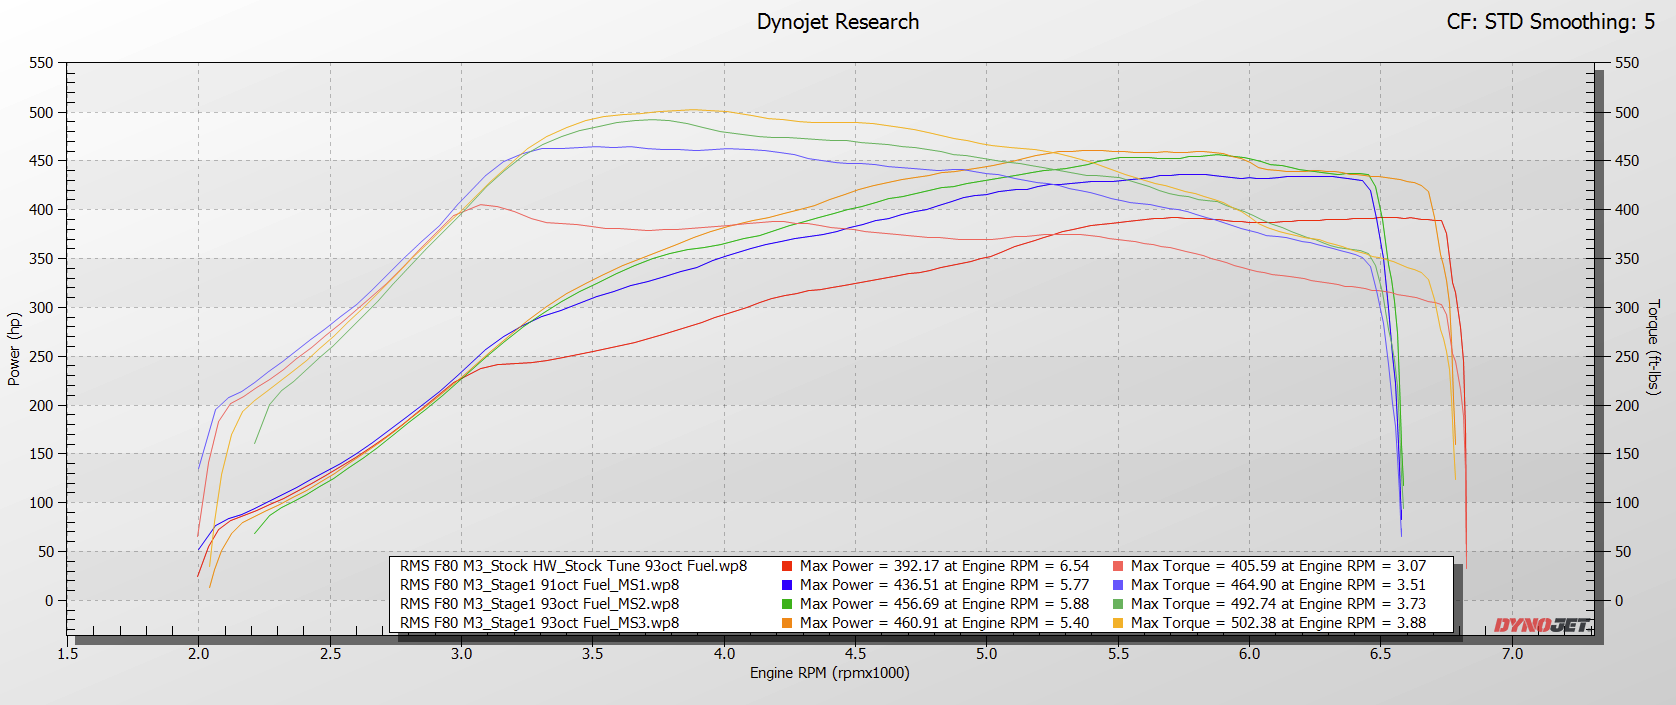This screenshot has width=1676, height=705.
Task: Click the x-axis tick label 4.5
Action: (856, 654)
